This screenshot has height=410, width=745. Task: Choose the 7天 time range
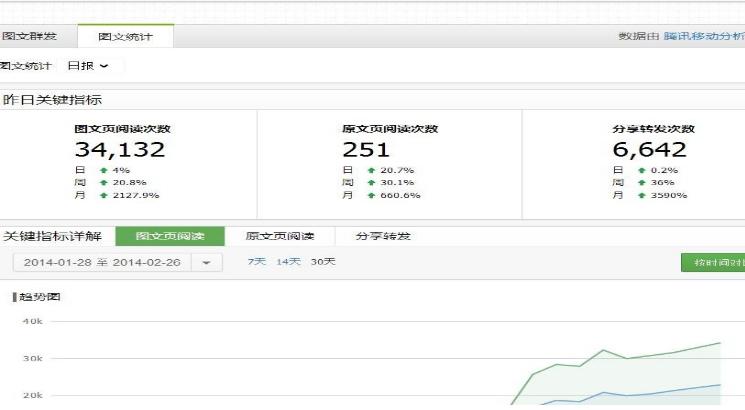257,261
